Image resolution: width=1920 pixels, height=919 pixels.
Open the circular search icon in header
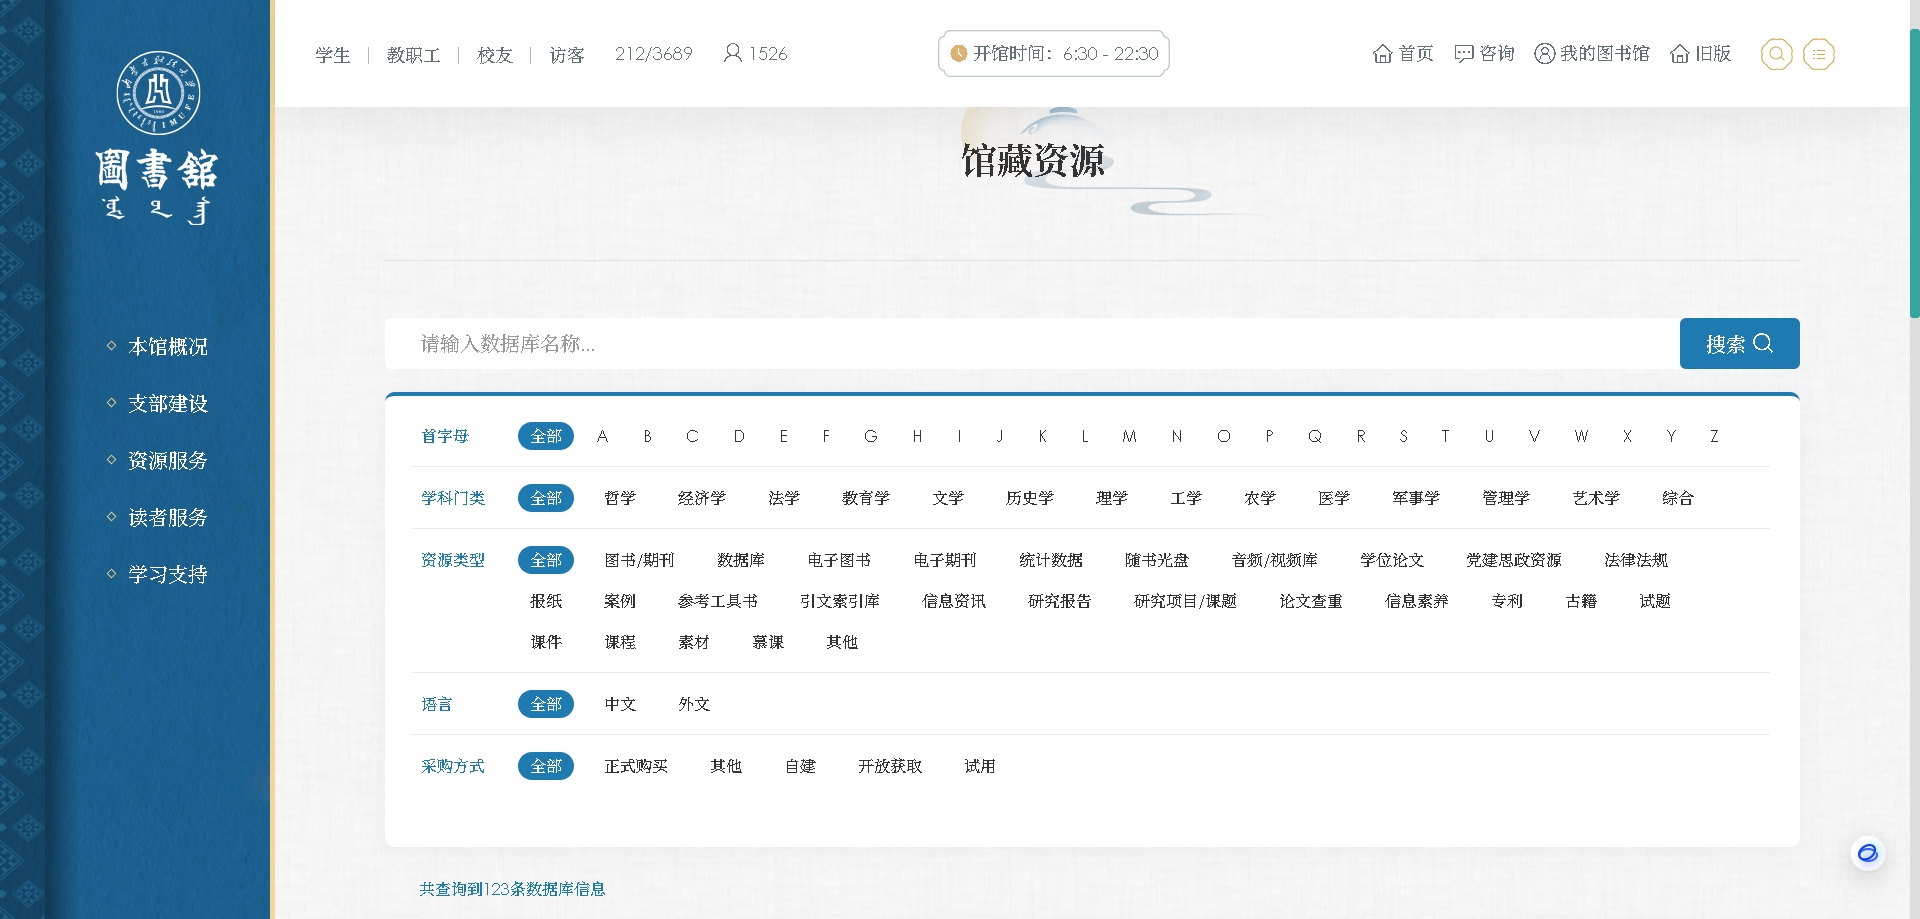(1776, 54)
